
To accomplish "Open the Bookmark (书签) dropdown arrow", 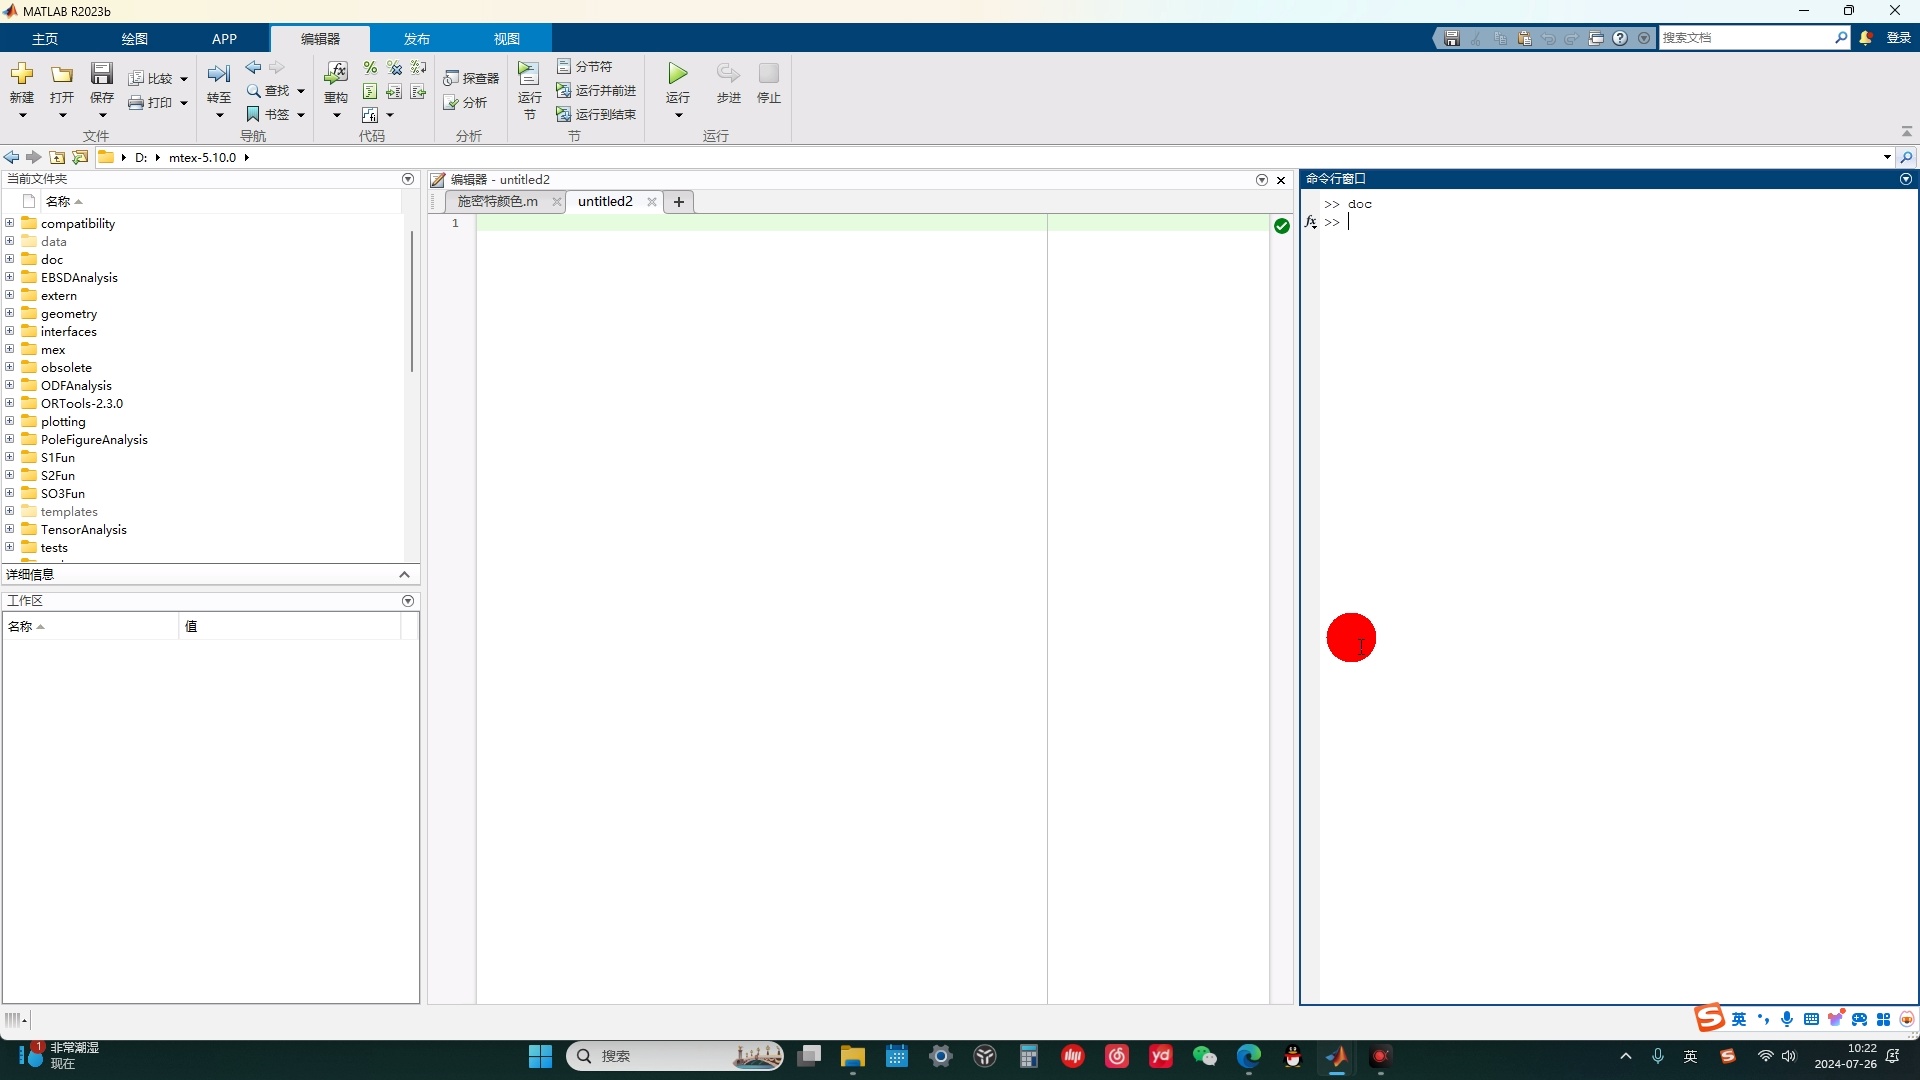I will tap(300, 115).
